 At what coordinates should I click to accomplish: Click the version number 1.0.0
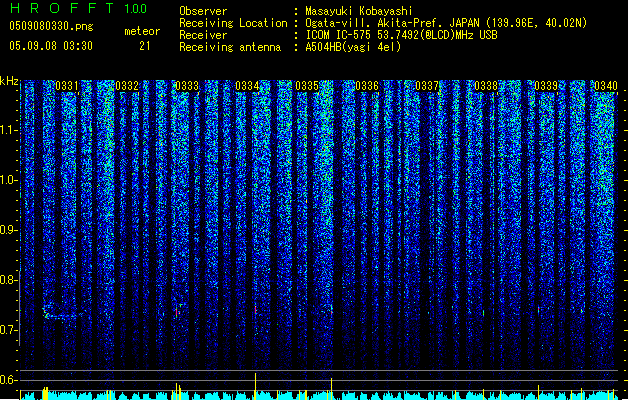pyautogui.click(x=136, y=9)
